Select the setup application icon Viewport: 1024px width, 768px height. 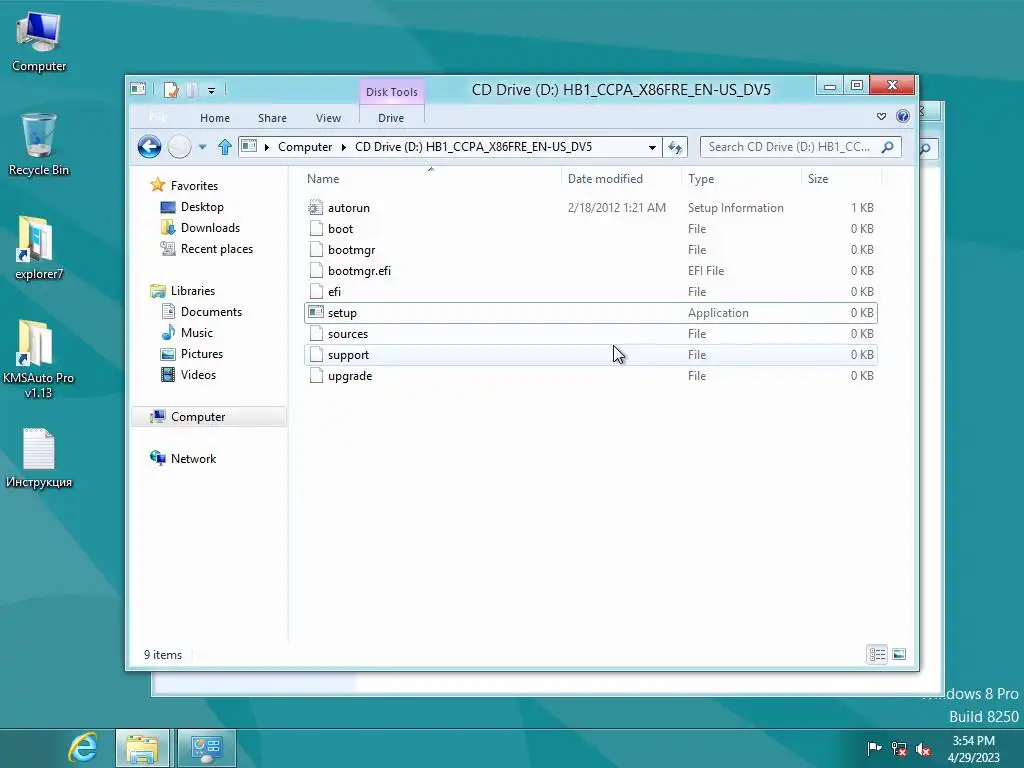click(316, 312)
